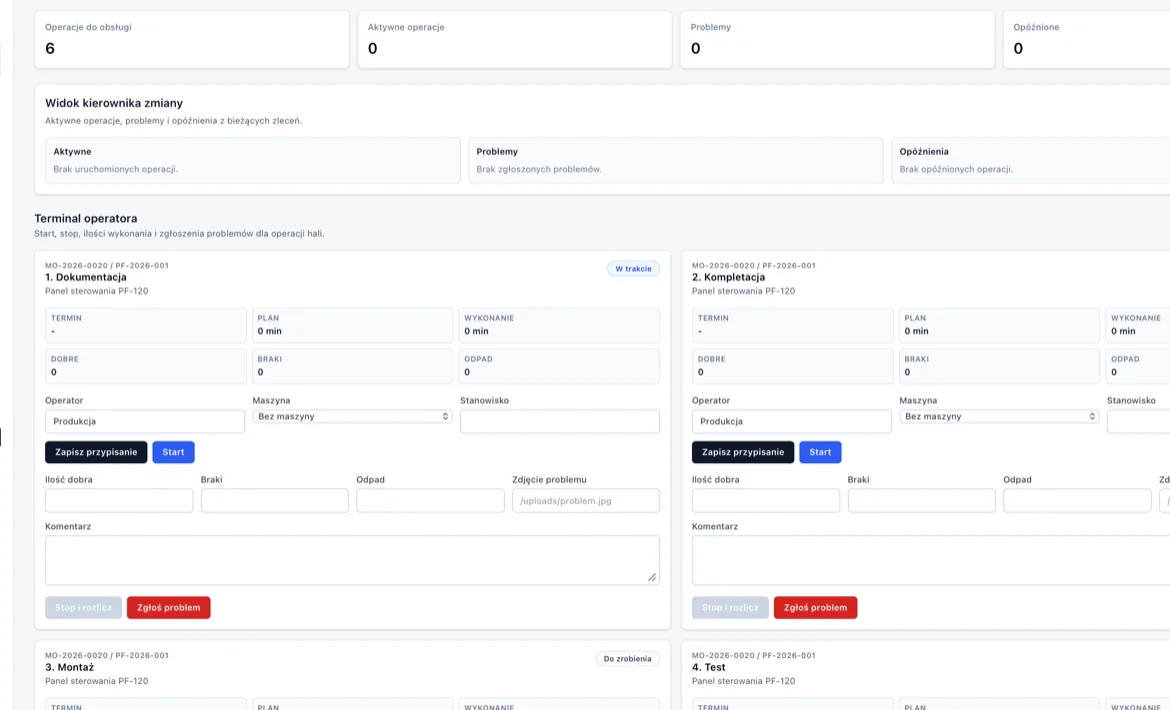1170x710 pixels.
Task: Click the Aktywne operacje summary card
Action: coord(515,40)
